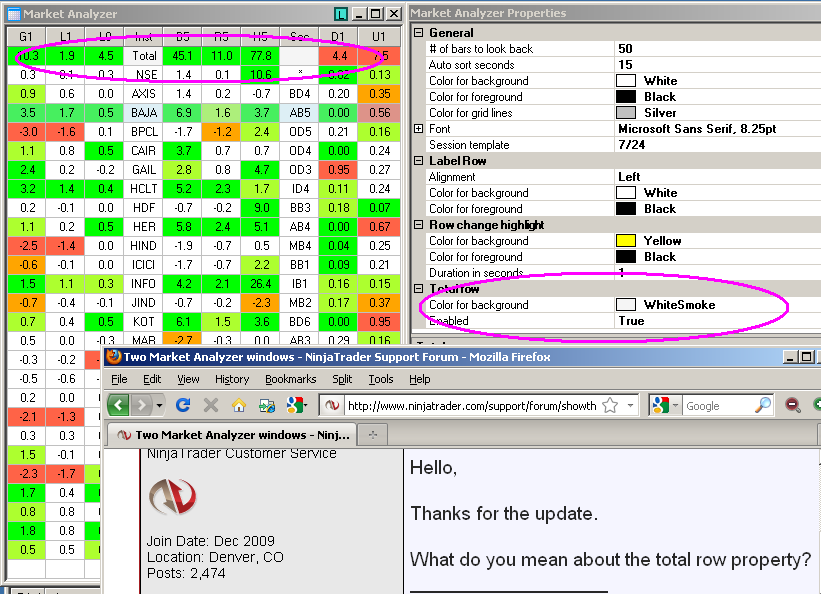Click the Row change highlight Yellow swatch
Viewport: 821px width, 594px height.
(626, 240)
